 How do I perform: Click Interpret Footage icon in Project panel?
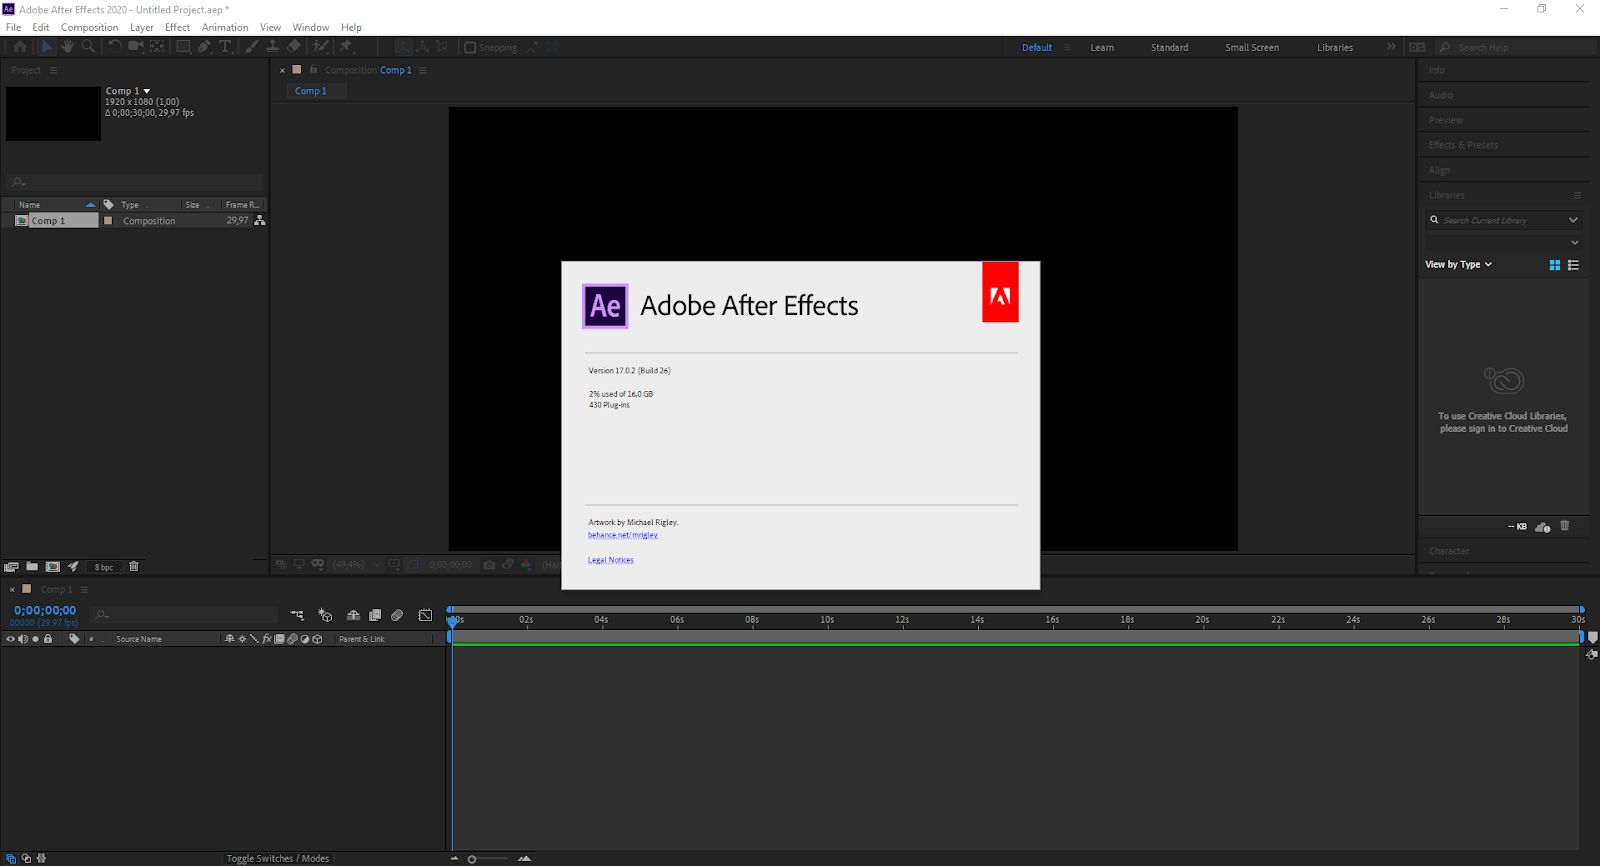coord(11,567)
